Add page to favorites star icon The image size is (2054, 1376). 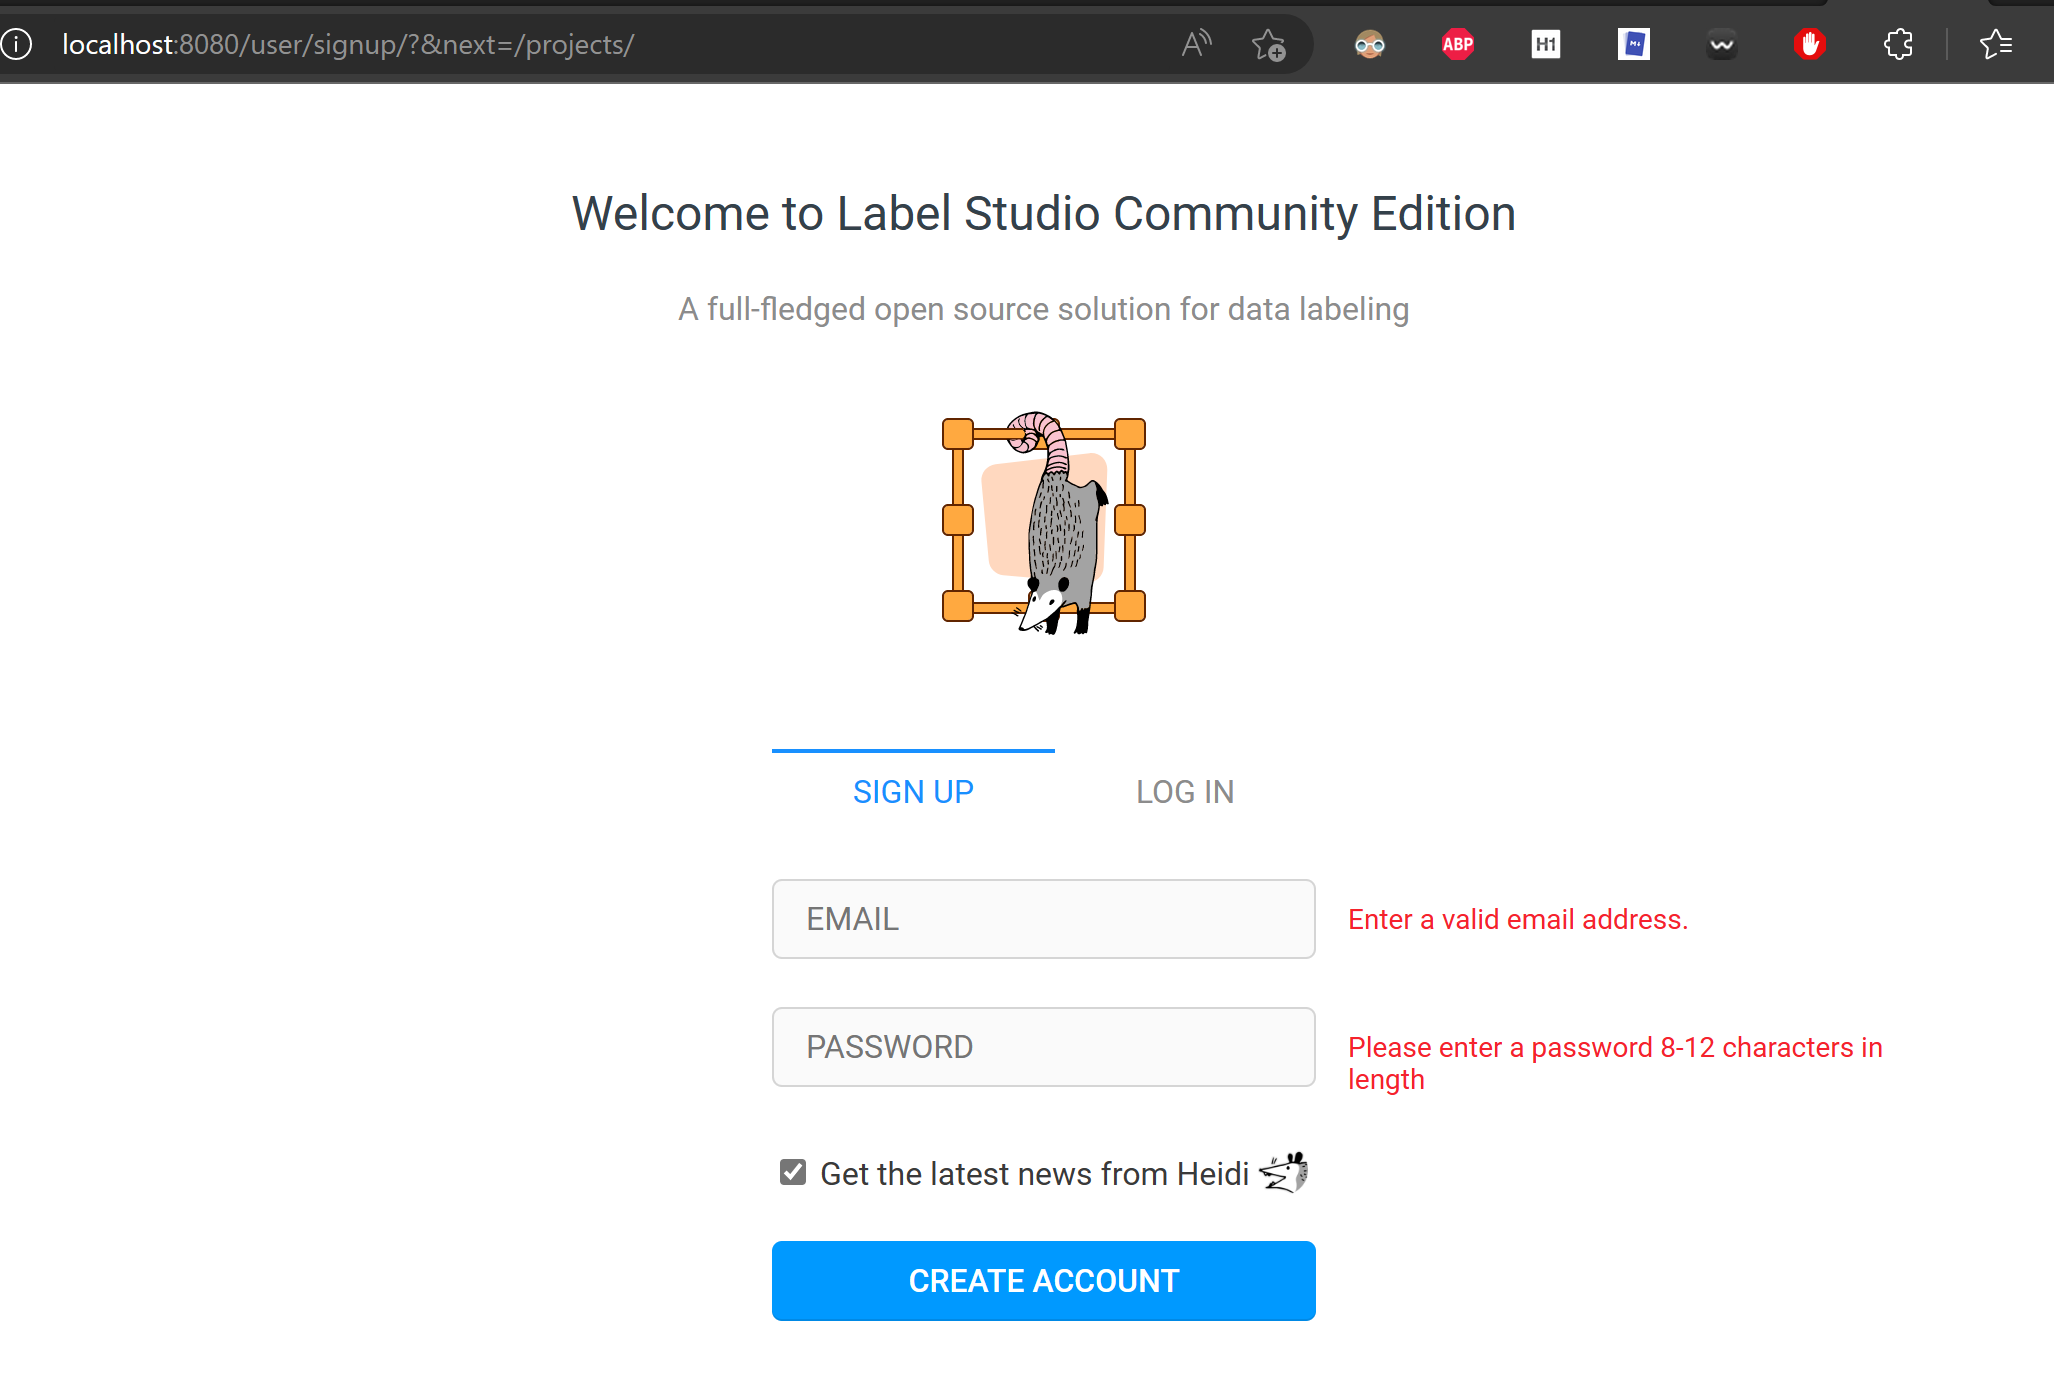[1268, 44]
